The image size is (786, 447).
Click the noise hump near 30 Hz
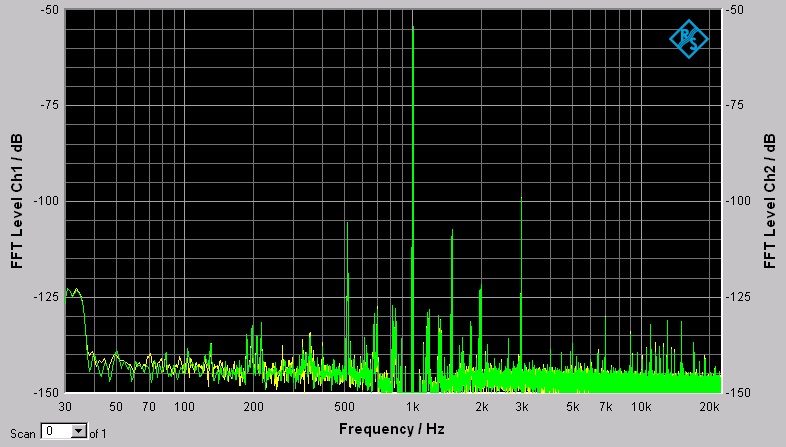click(73, 292)
